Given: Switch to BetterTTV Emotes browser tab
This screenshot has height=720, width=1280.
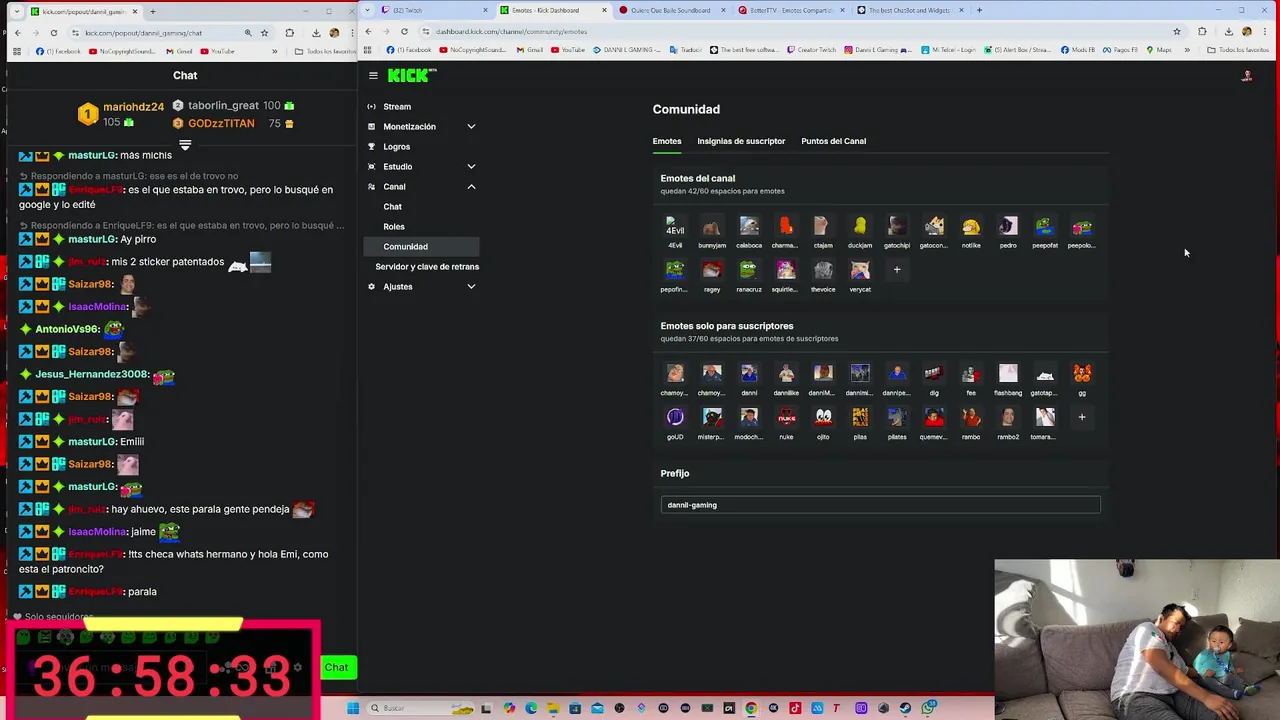Looking at the screenshot, I should pyautogui.click(x=790, y=10).
